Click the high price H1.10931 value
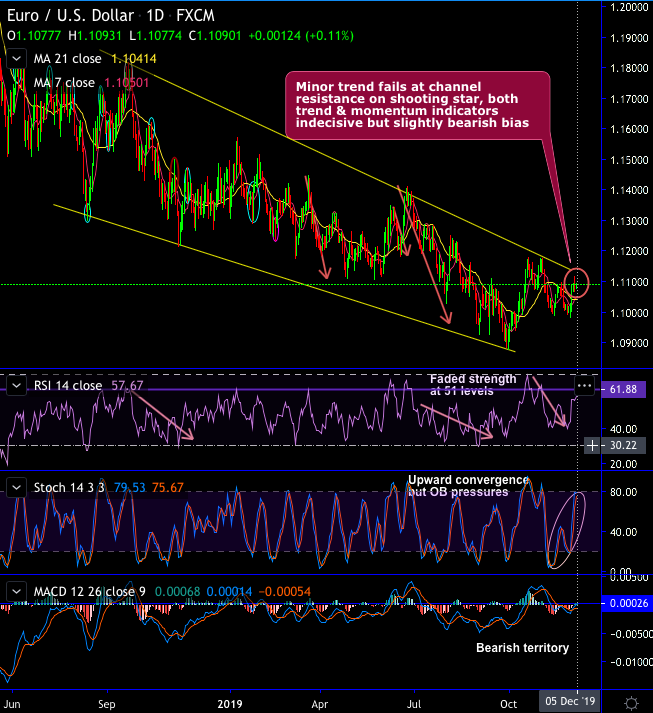Viewport: 653px width, 713px height. click(95, 36)
